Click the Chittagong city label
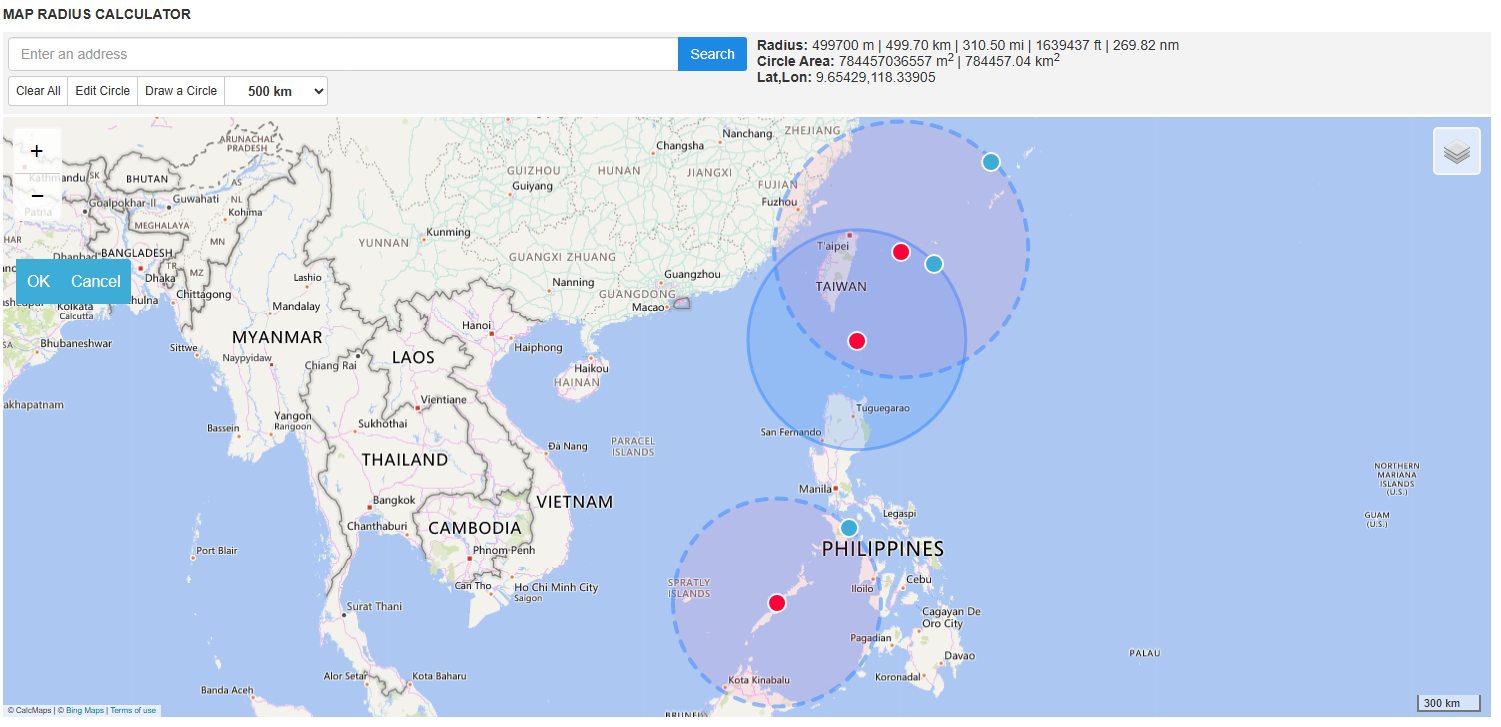 coord(203,295)
